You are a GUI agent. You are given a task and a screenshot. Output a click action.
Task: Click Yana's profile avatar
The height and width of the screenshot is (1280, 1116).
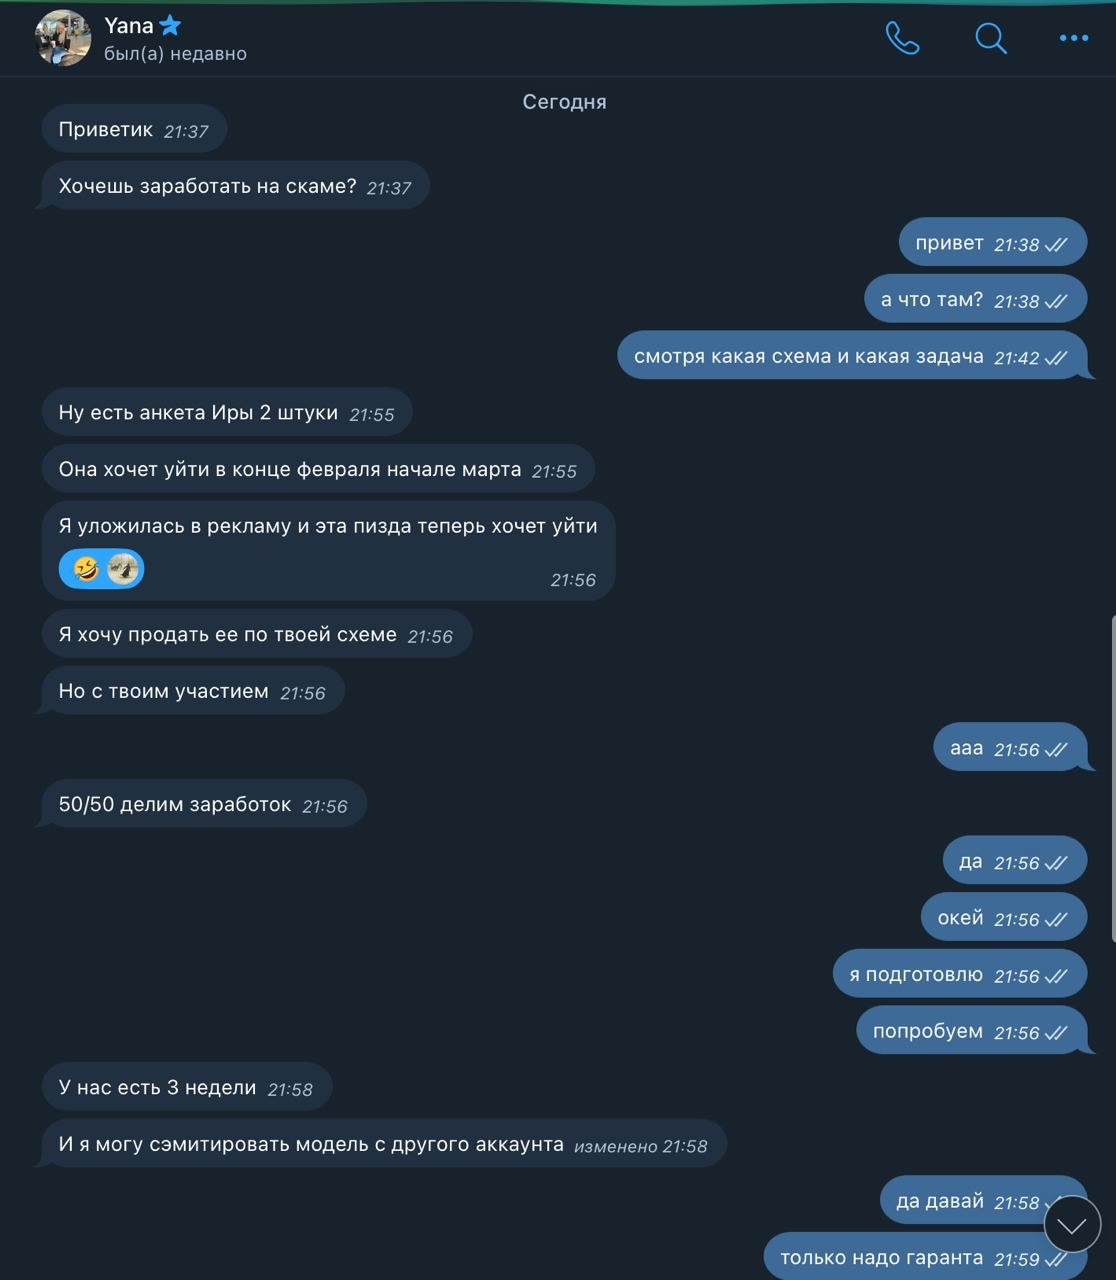pyautogui.click(x=63, y=38)
